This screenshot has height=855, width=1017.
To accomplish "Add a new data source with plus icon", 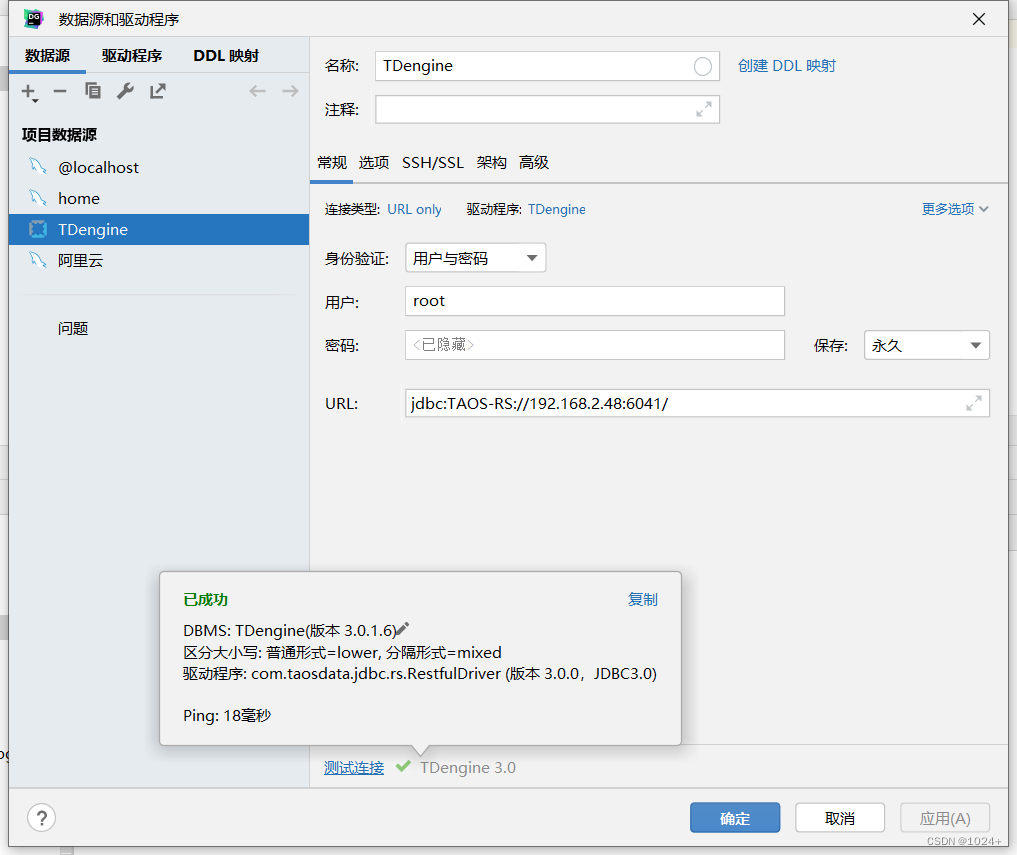I will coord(29,92).
